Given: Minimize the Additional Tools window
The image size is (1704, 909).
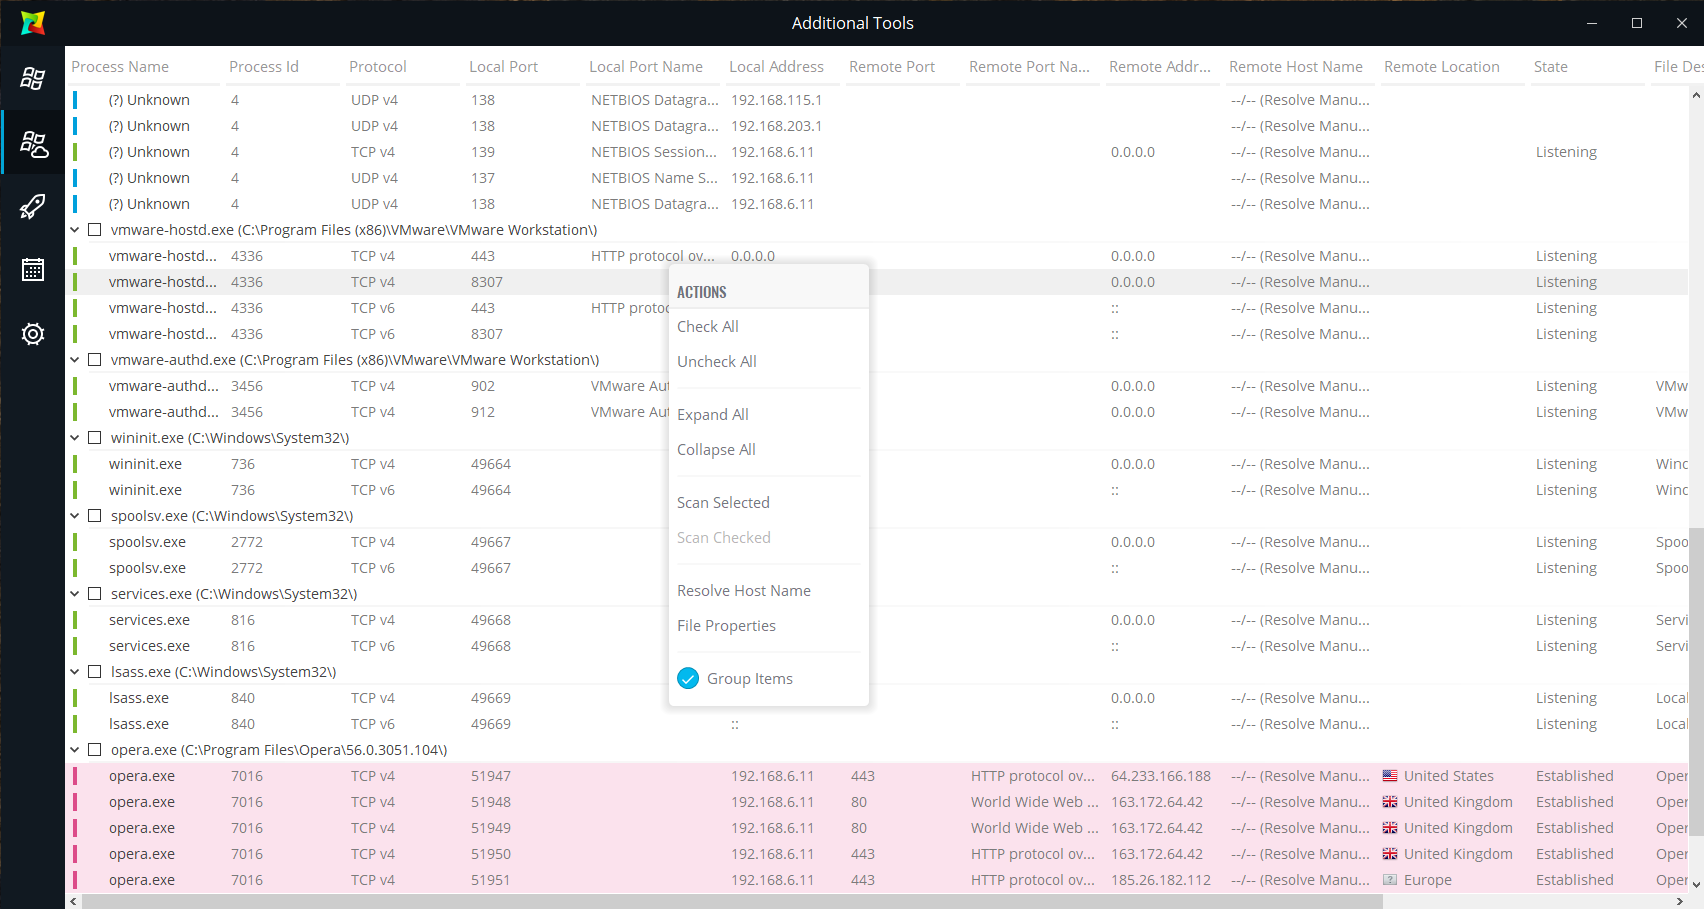Looking at the screenshot, I should [1592, 23].
